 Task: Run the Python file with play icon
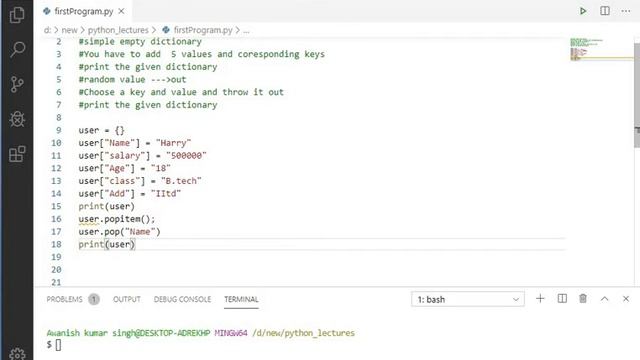[x=583, y=11]
